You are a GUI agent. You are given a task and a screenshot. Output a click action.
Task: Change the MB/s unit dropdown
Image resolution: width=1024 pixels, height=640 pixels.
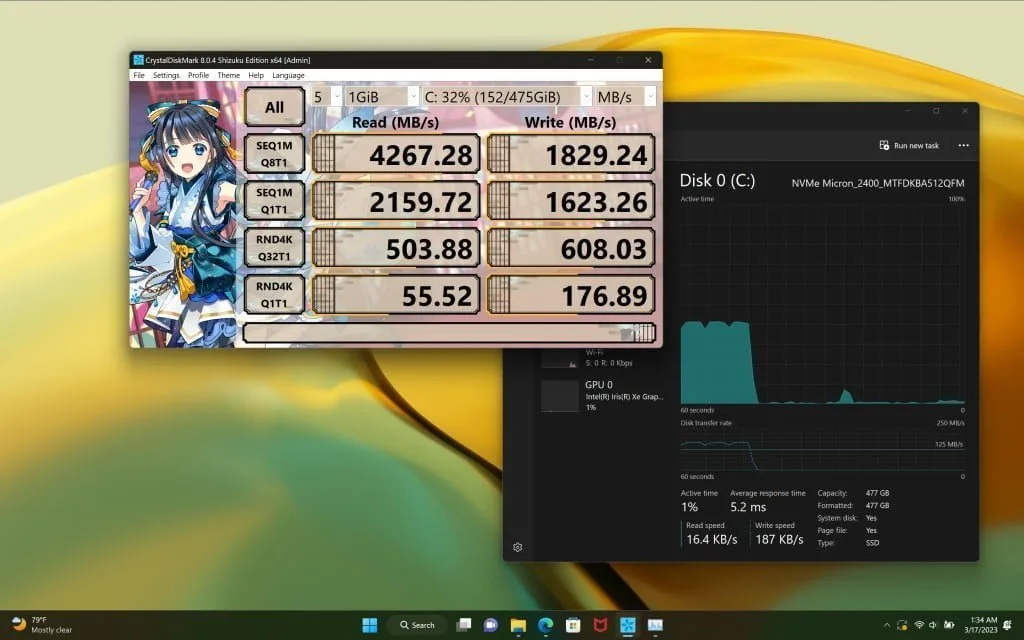pyautogui.click(x=626, y=96)
